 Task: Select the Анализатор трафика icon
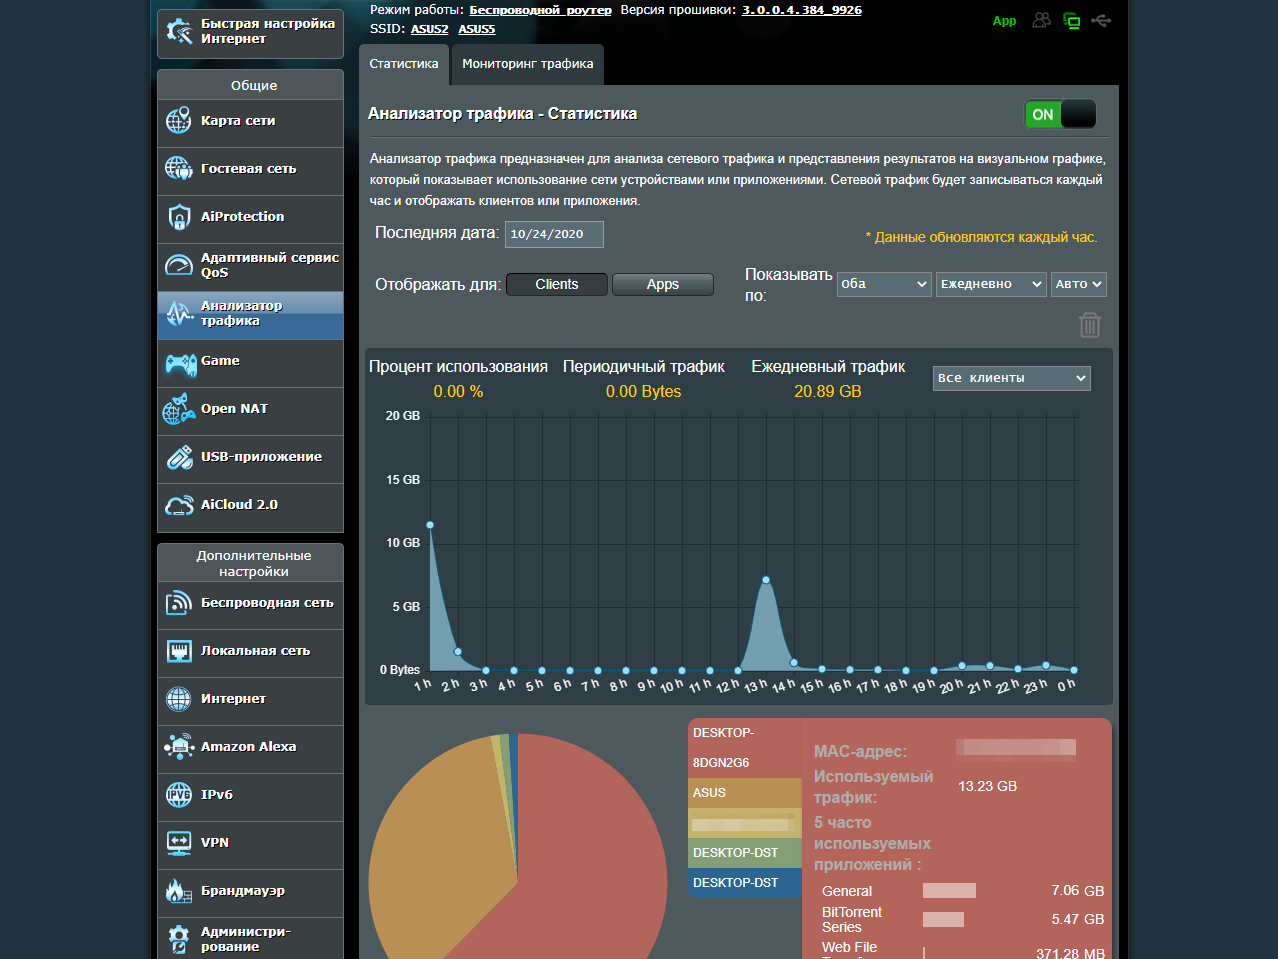[x=179, y=313]
